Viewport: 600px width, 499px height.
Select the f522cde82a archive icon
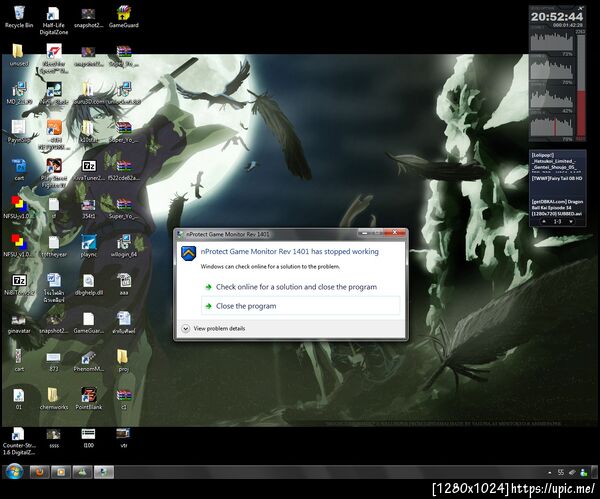(123, 170)
